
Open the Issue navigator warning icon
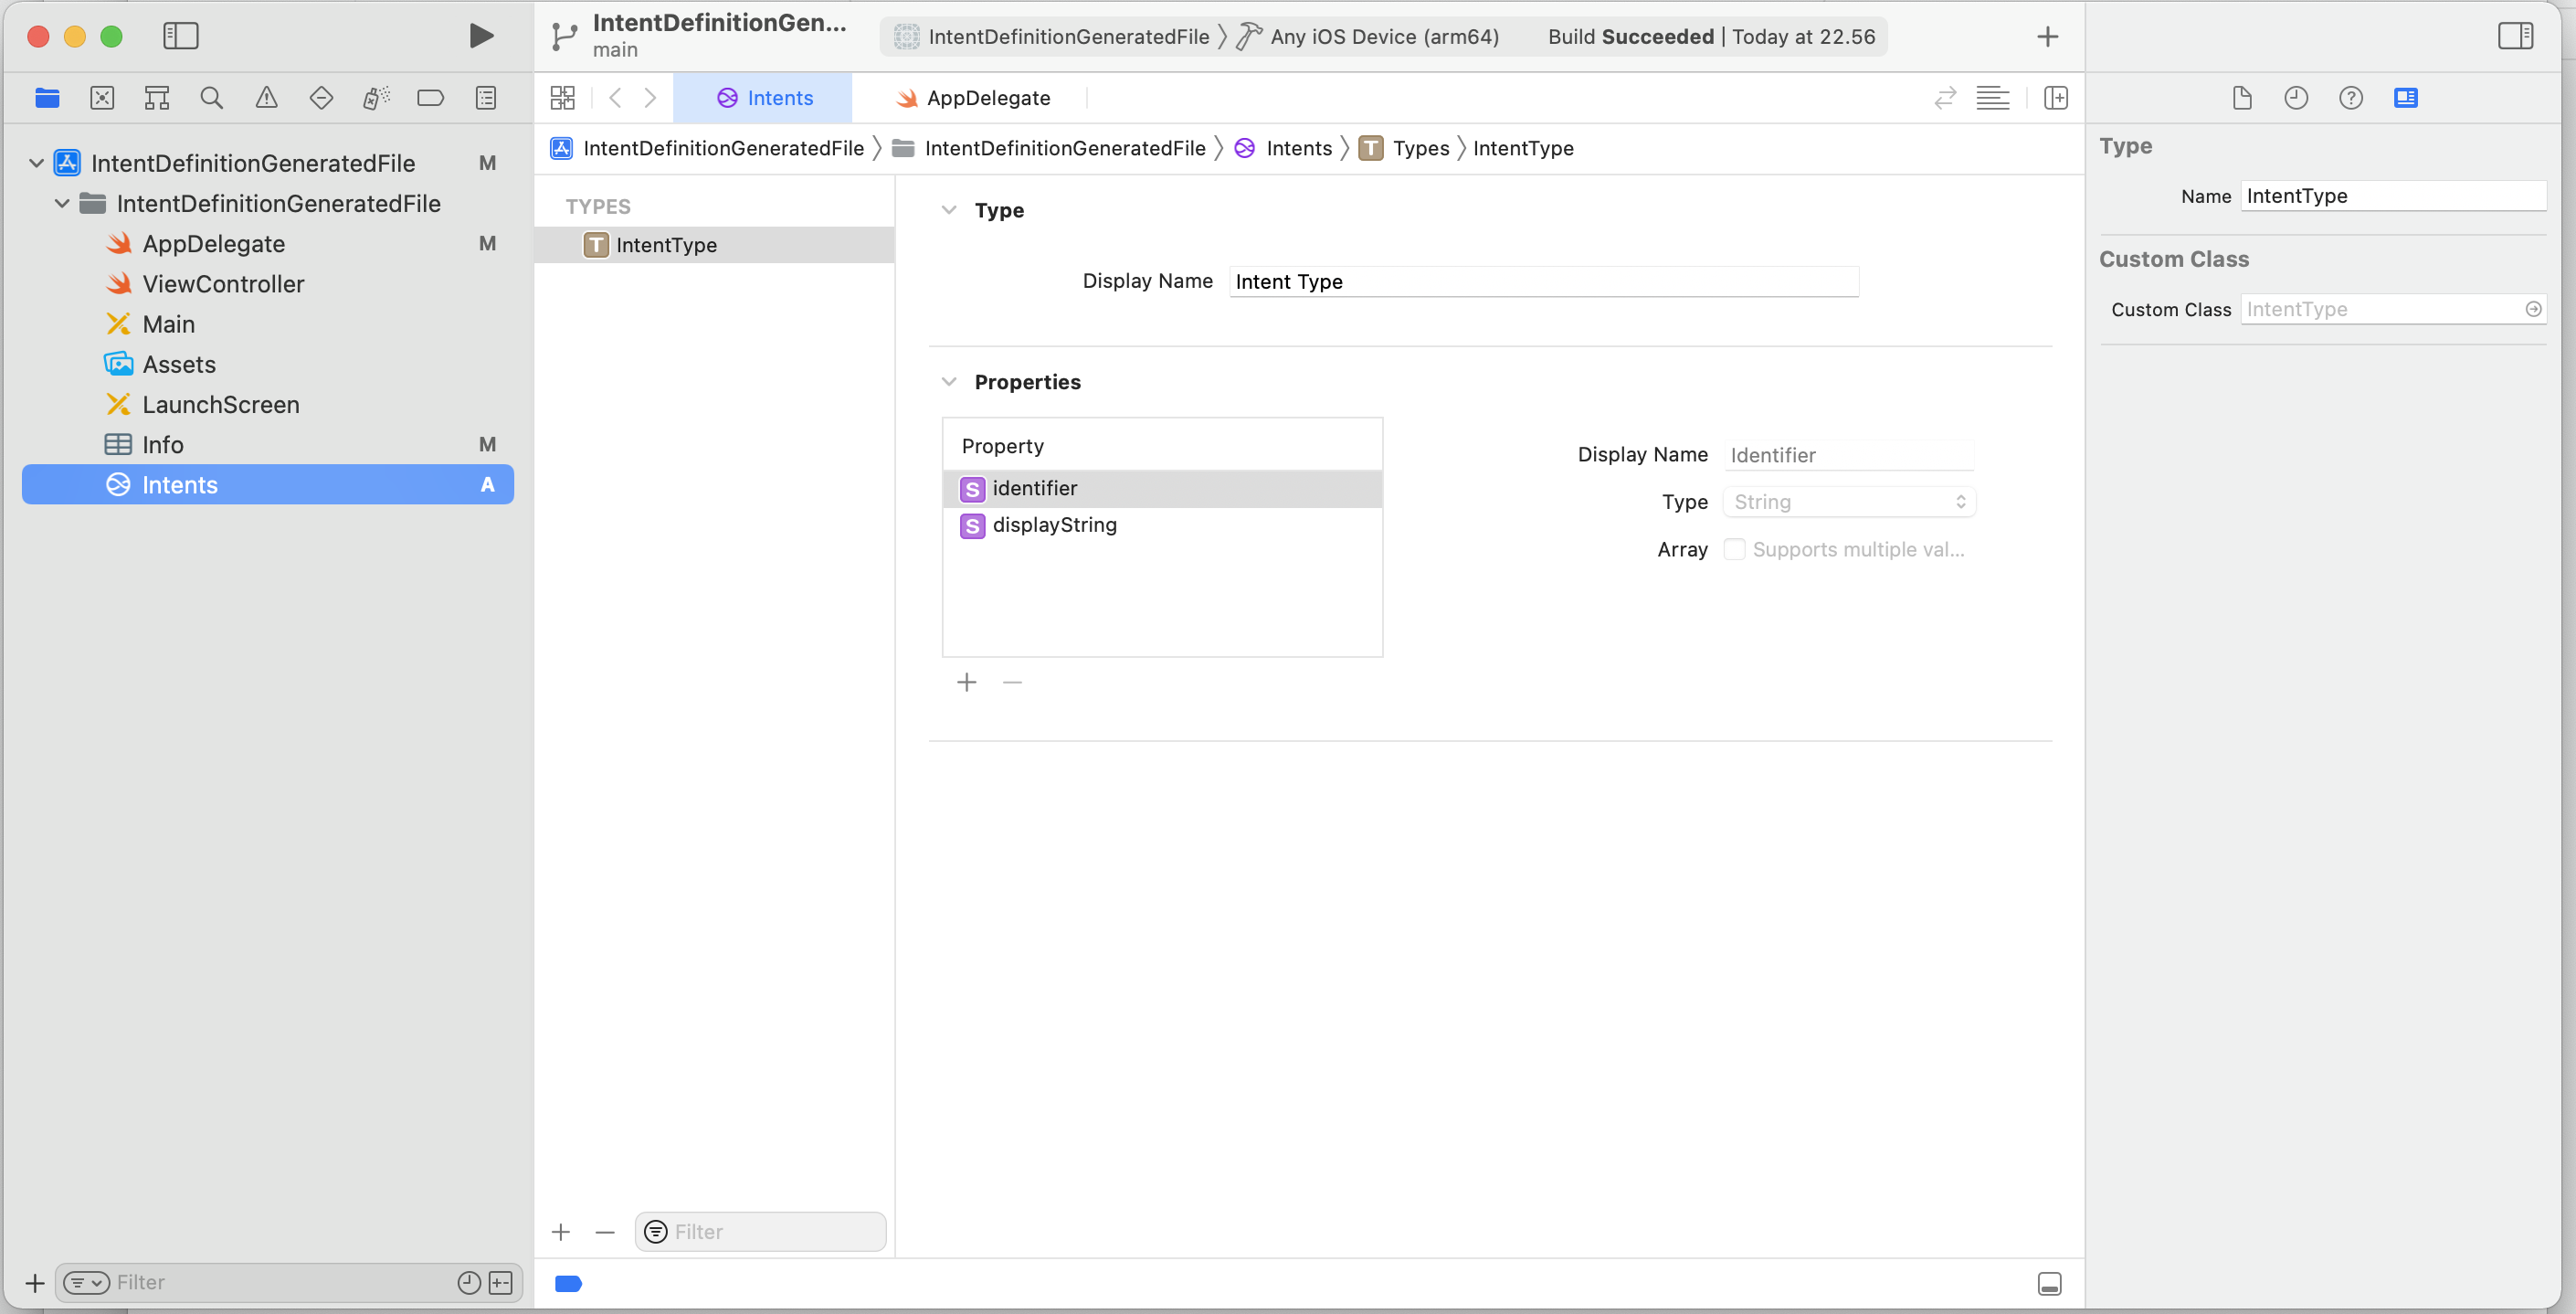[266, 98]
